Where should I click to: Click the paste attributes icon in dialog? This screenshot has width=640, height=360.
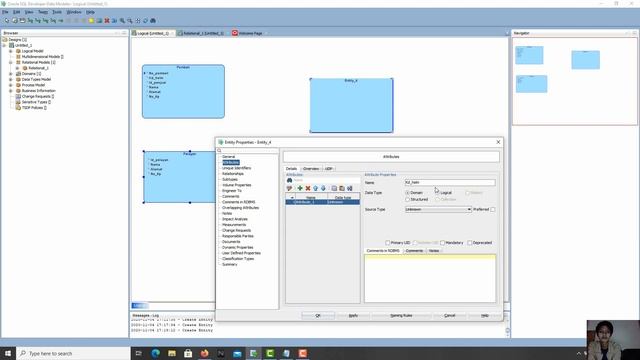[x=342, y=188]
